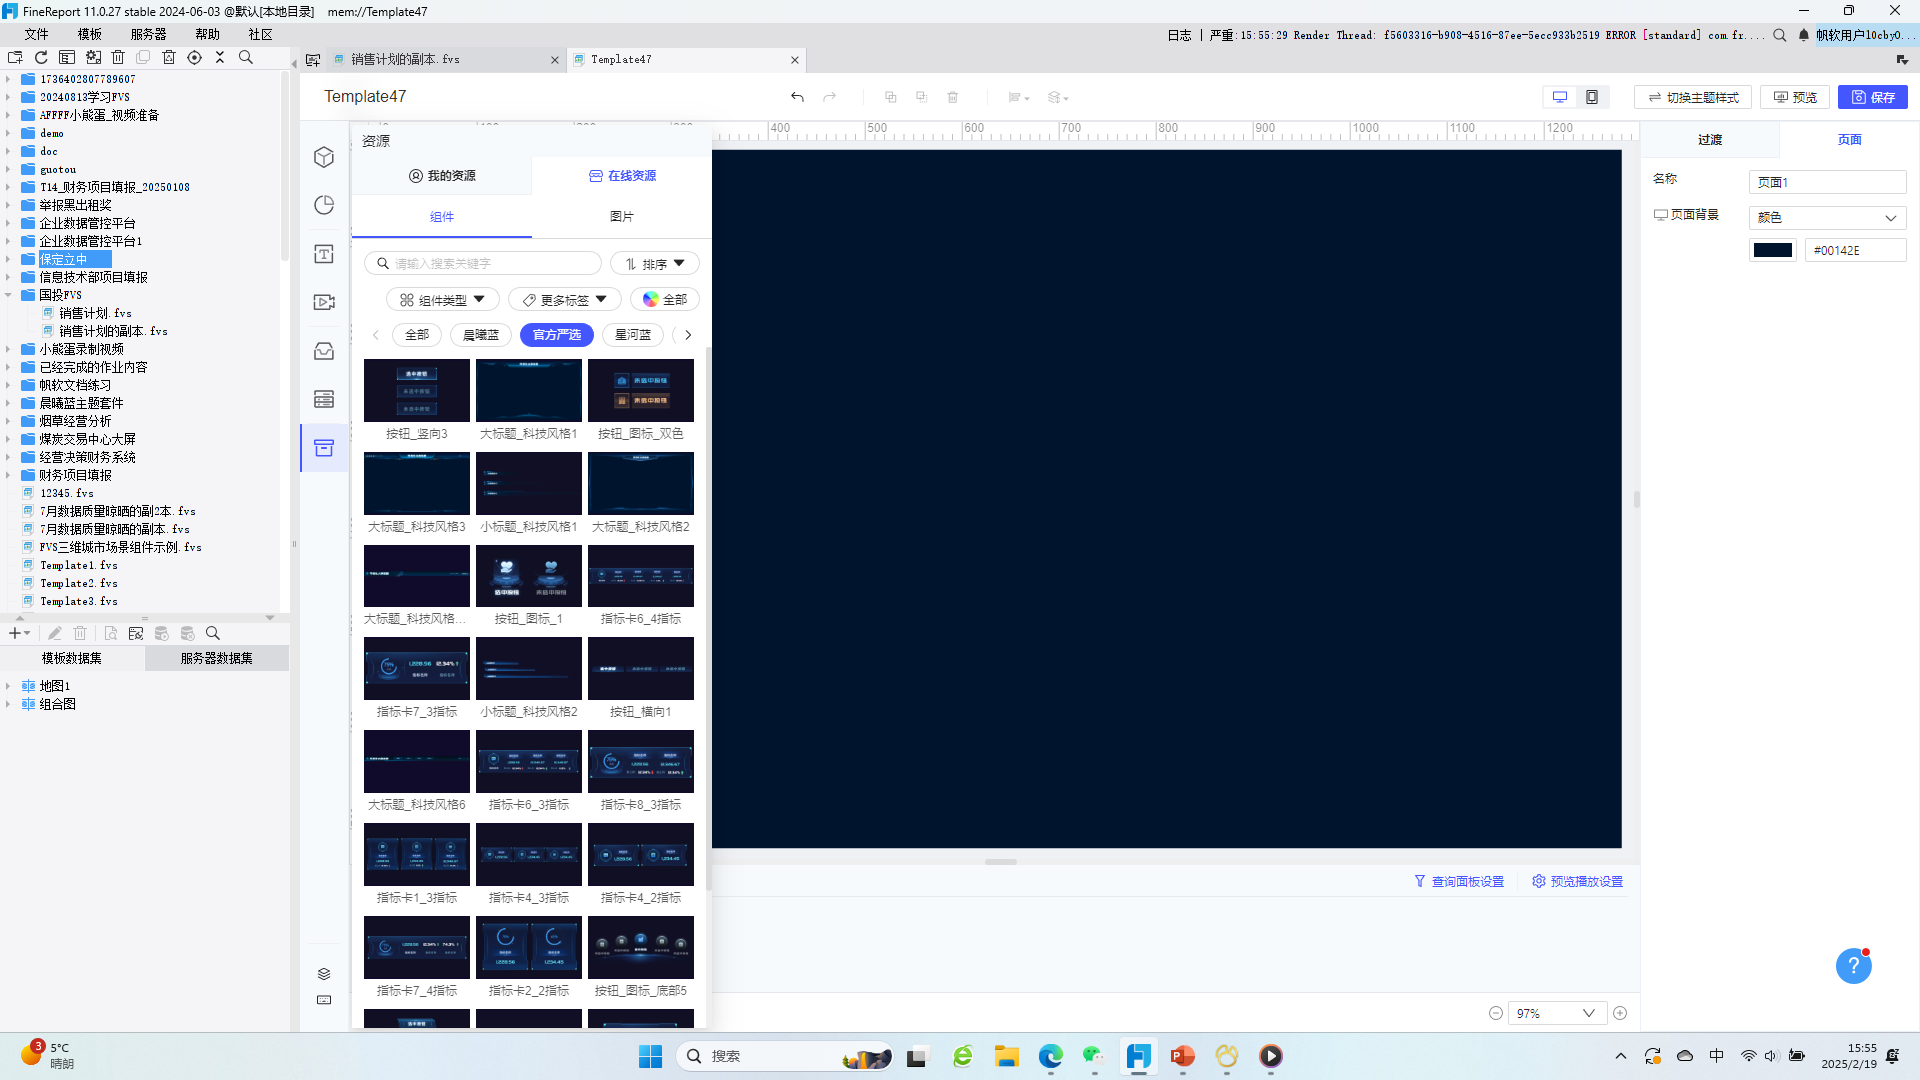Open the 帮助 menu
Screen dimensions: 1920x1080
point(208,34)
